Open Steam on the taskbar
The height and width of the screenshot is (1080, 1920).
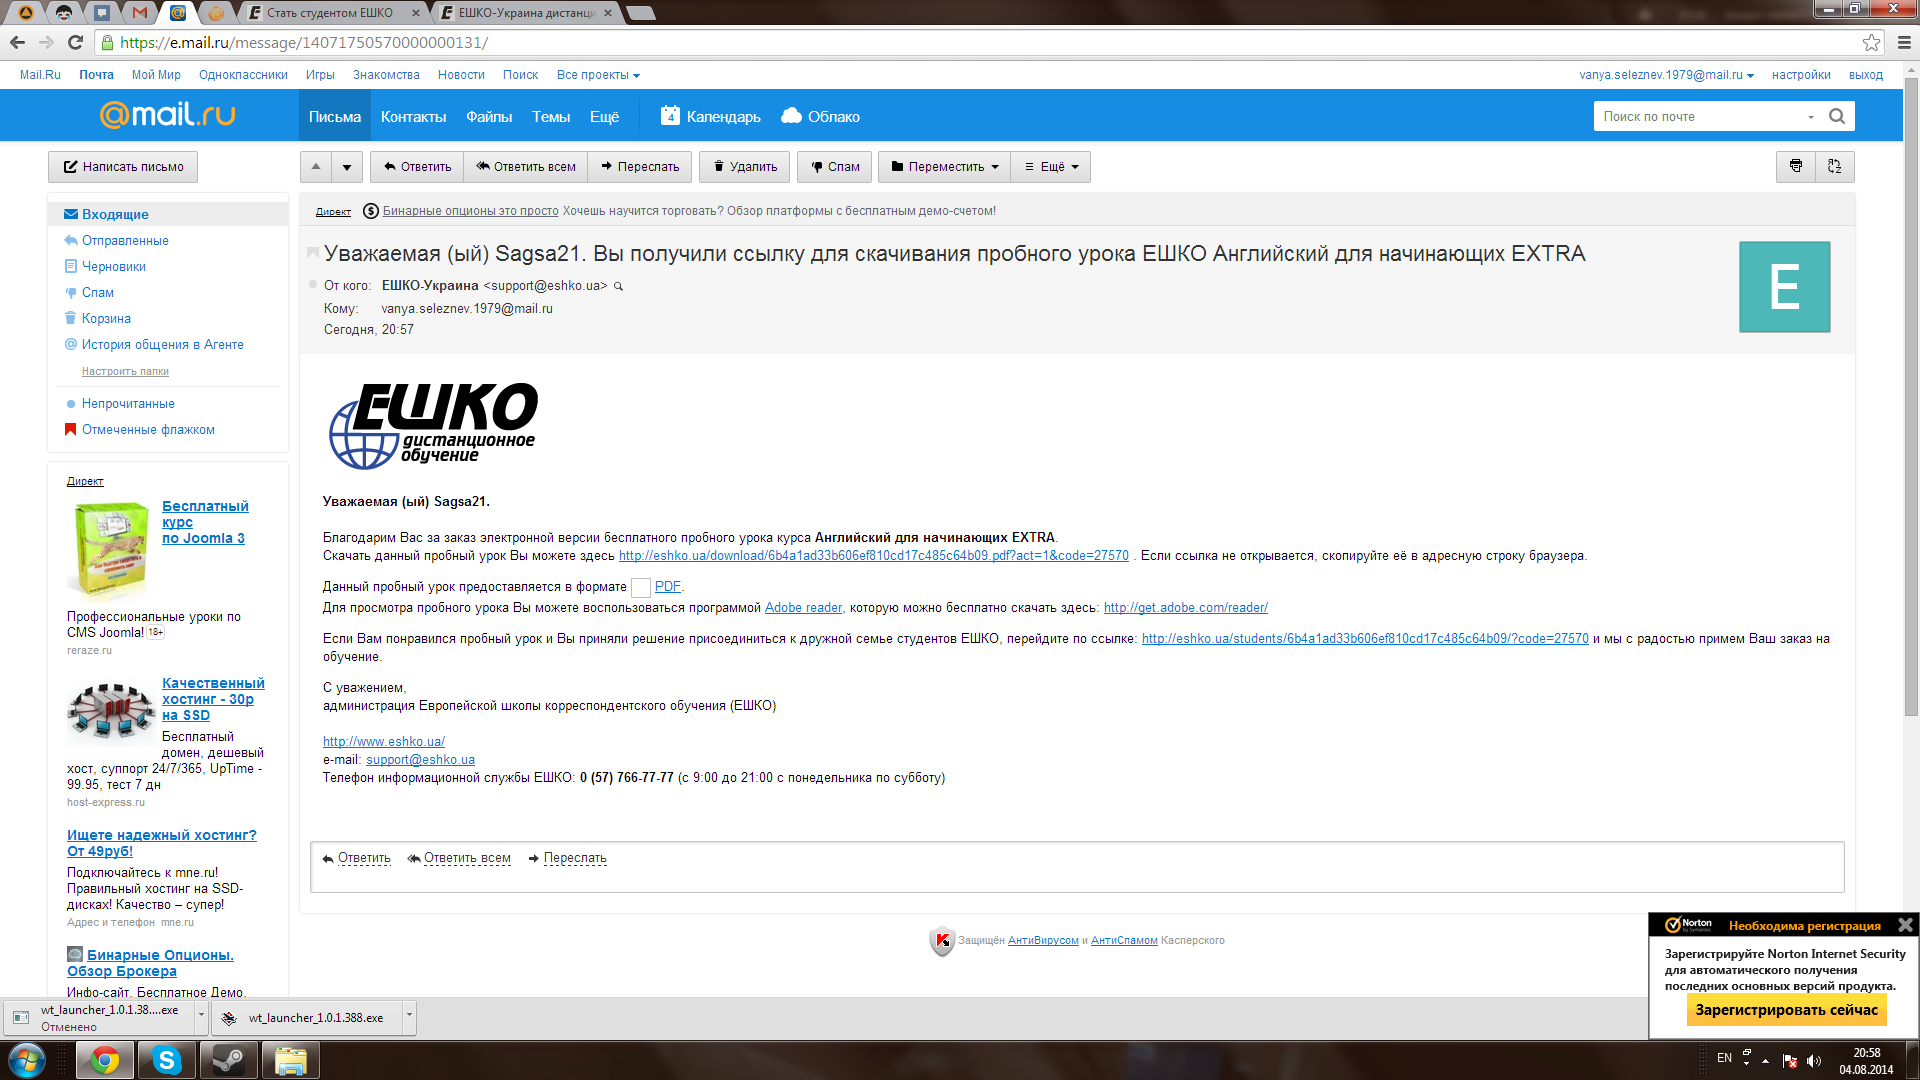[x=228, y=1060]
